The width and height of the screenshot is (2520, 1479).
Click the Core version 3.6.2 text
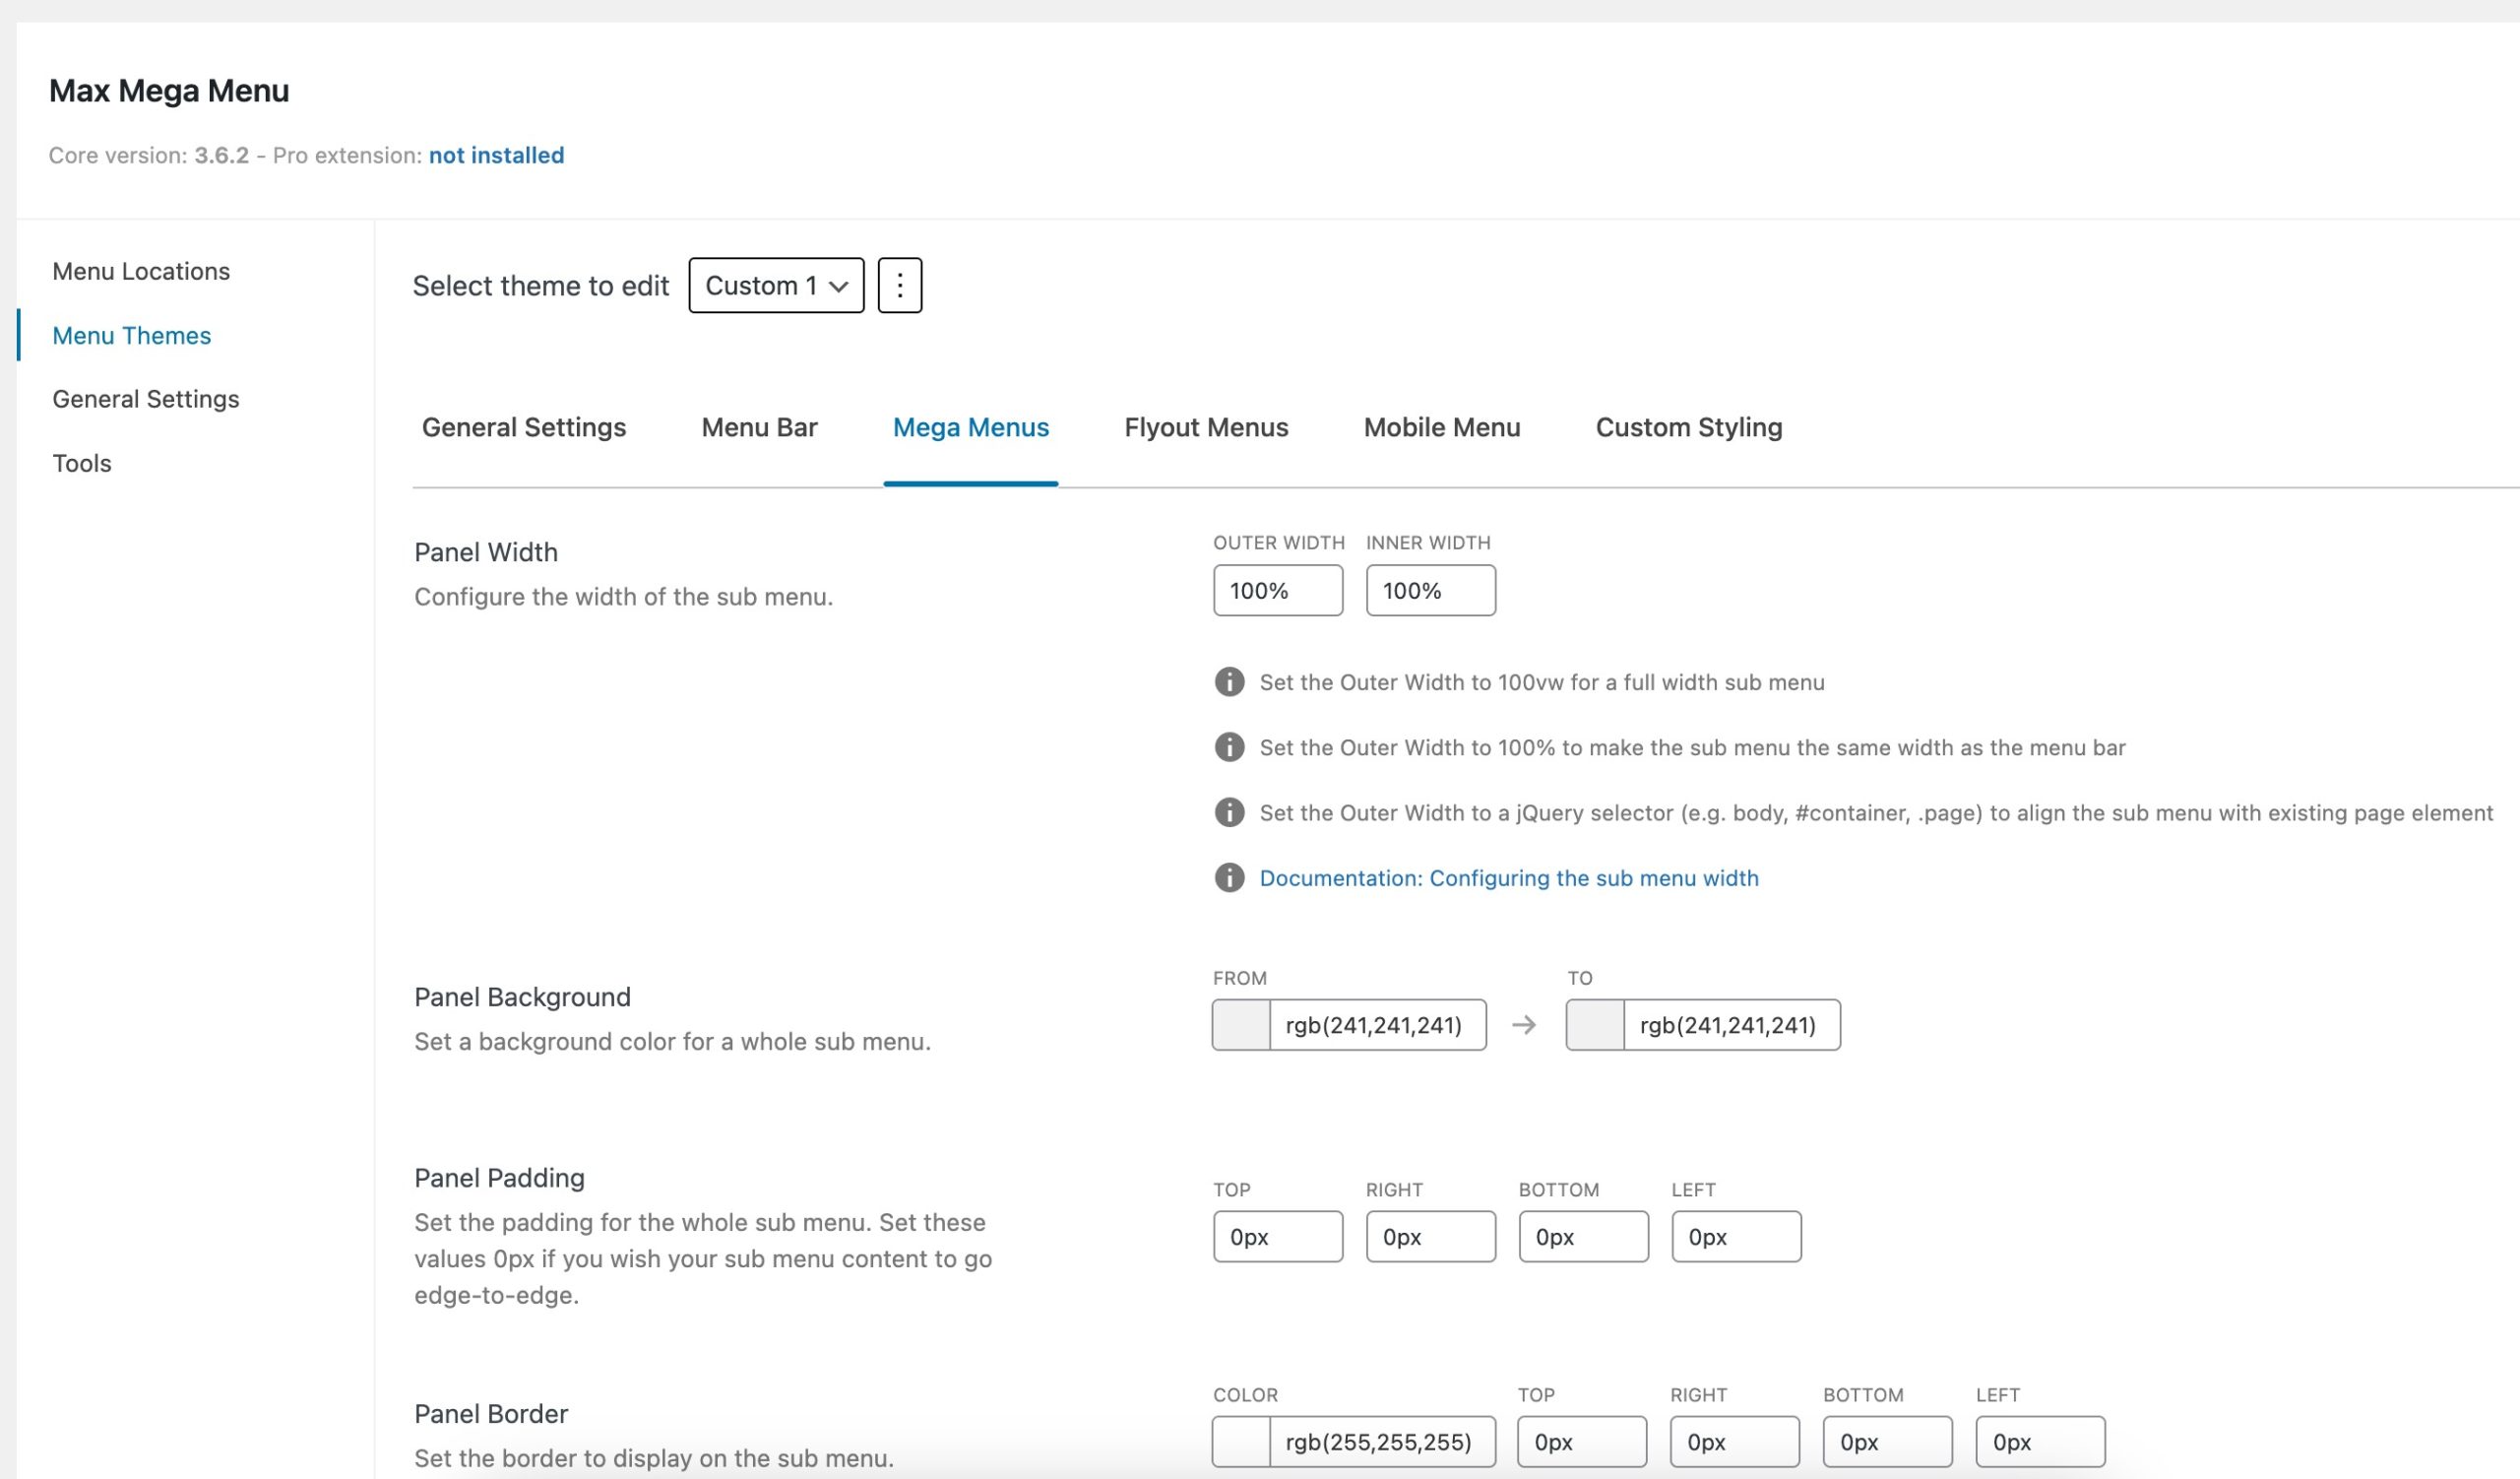pyautogui.click(x=149, y=155)
